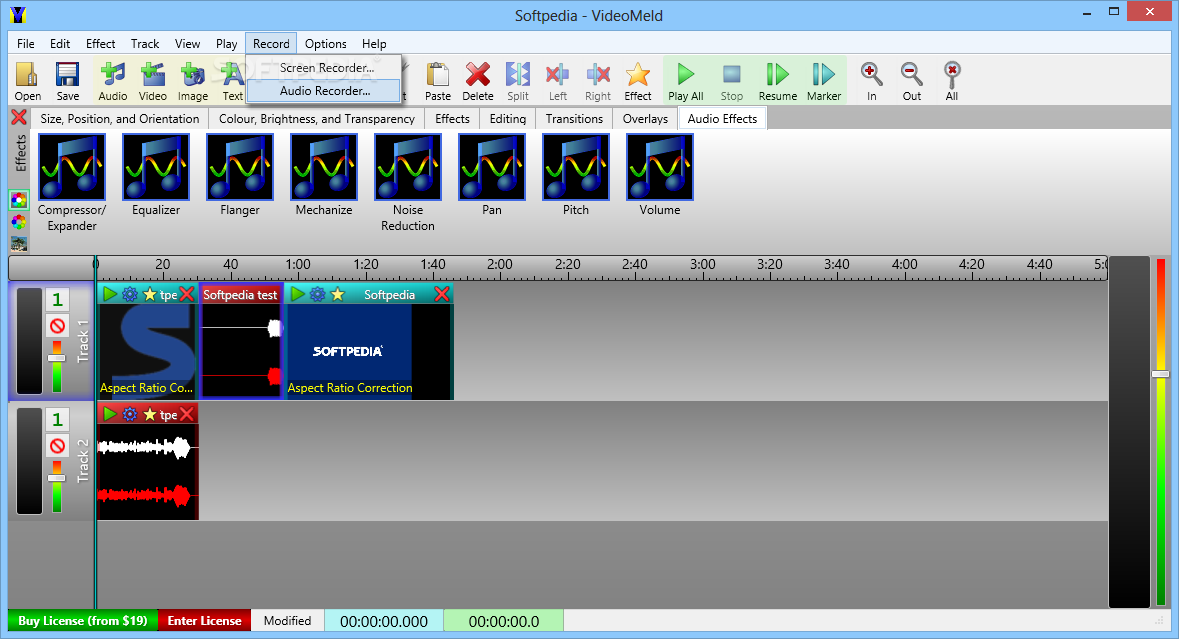Viewport: 1179px width, 639px height.
Task: Adjust the master volume slider at right
Action: pos(1160,374)
